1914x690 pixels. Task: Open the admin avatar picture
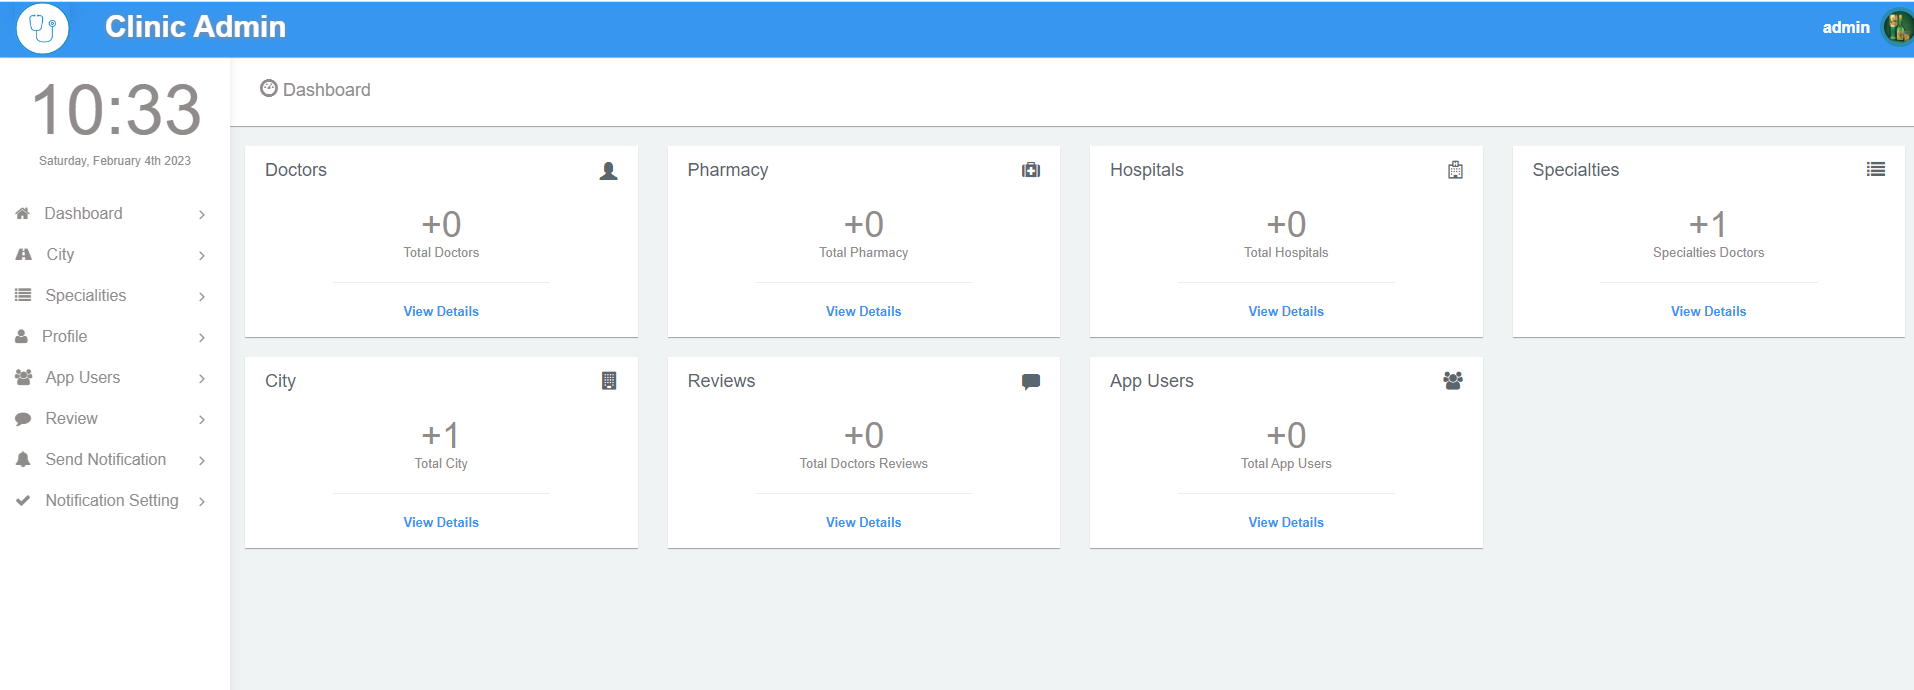[x=1897, y=28]
